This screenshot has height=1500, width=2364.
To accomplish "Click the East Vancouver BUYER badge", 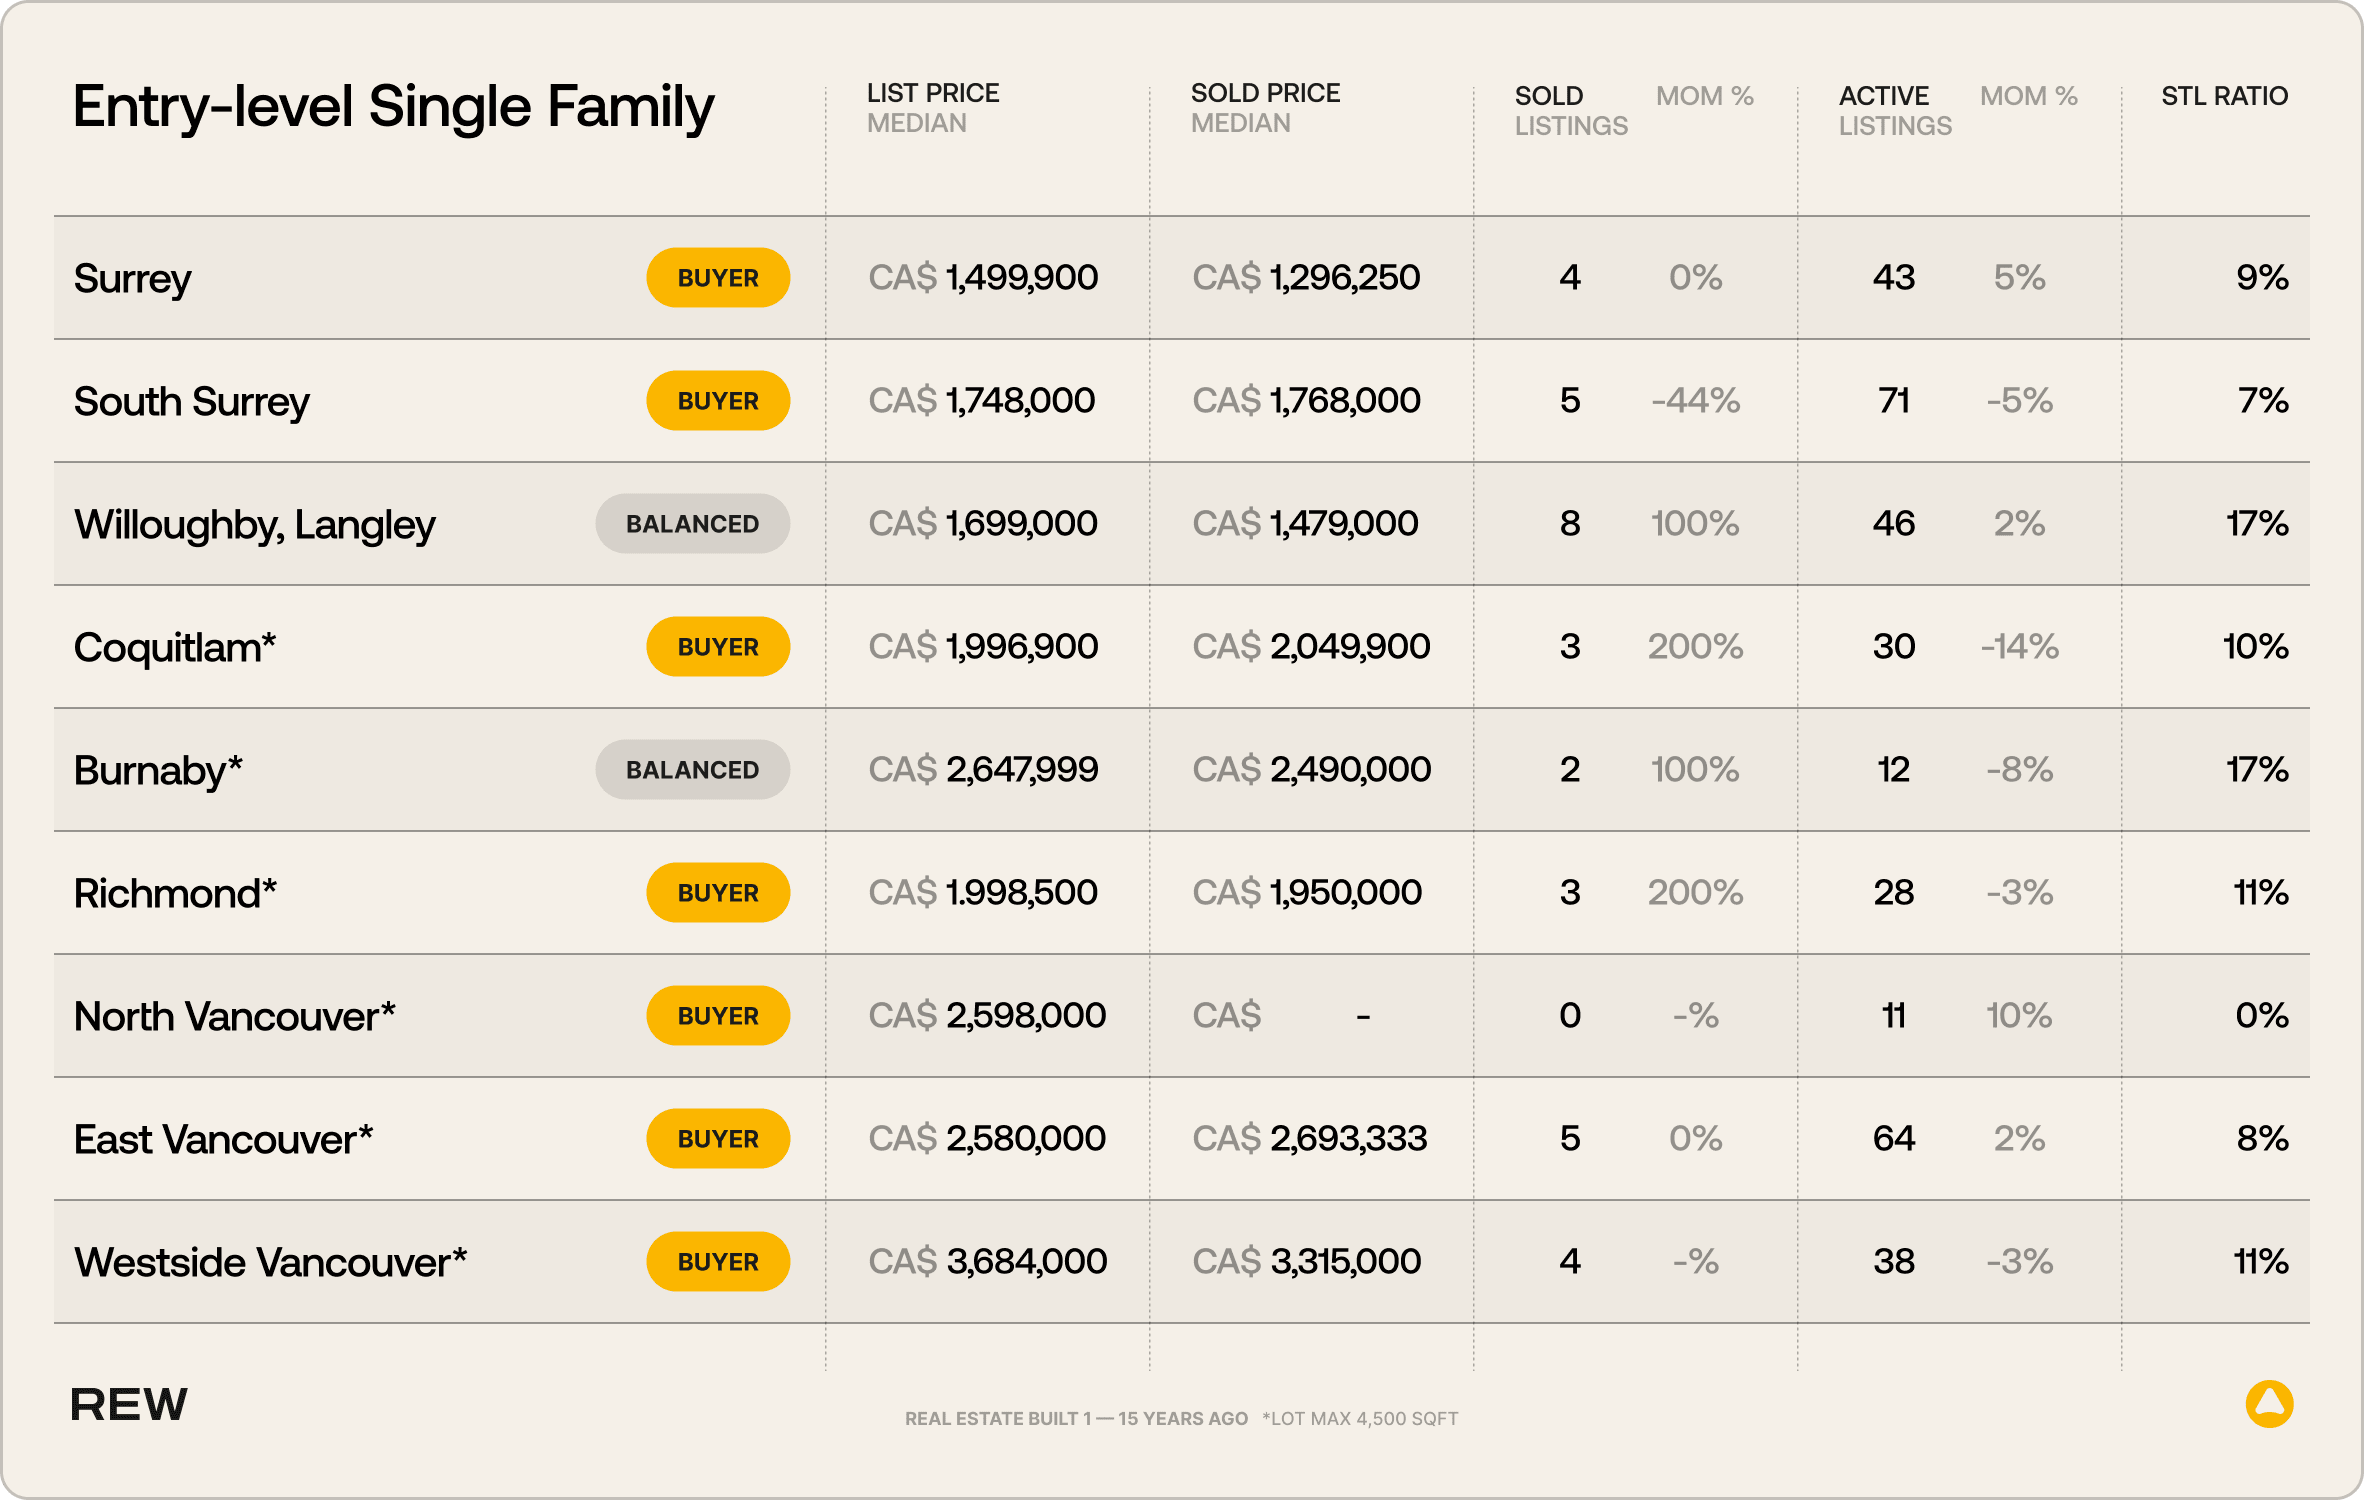I will click(x=718, y=1138).
